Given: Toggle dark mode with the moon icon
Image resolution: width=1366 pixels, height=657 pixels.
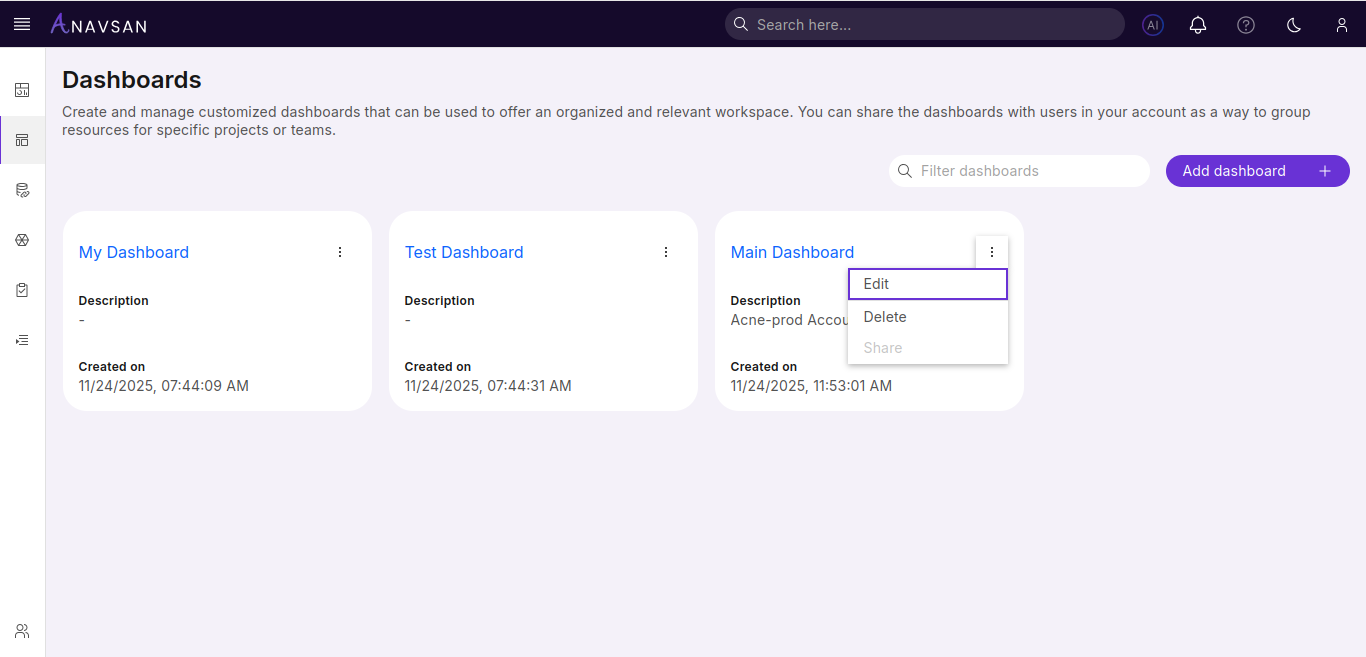Looking at the screenshot, I should click(1293, 24).
